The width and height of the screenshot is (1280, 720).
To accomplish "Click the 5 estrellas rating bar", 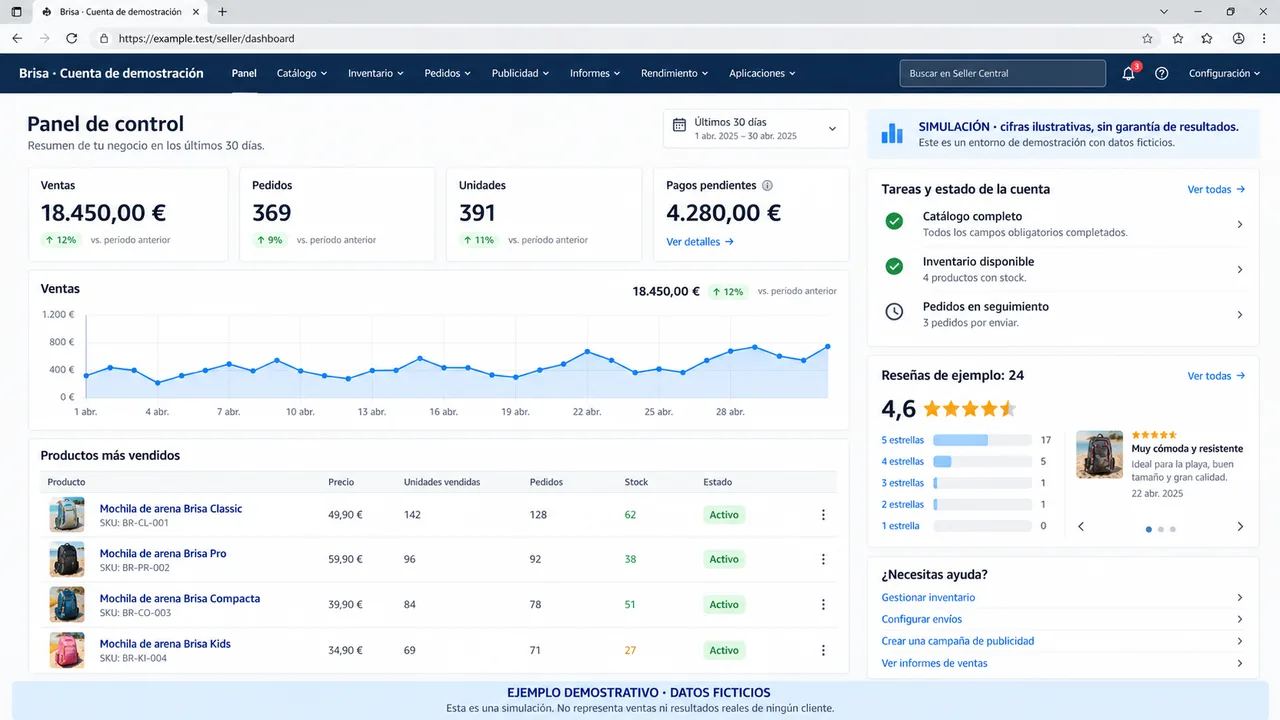I will click(x=982, y=440).
